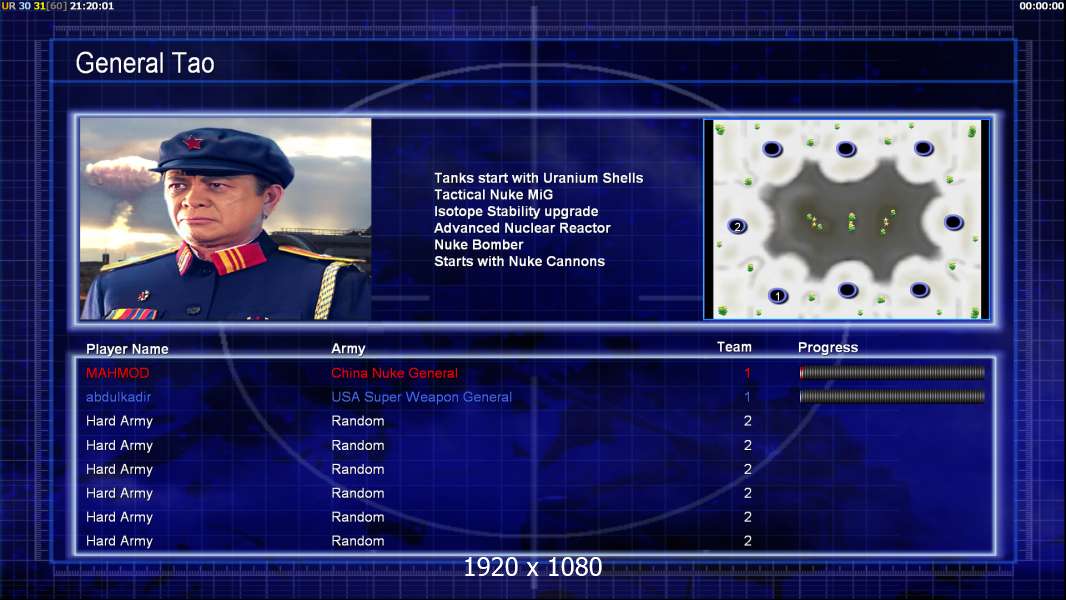Click the "Team" column header
Screen dimensions: 1066x600
point(734,347)
